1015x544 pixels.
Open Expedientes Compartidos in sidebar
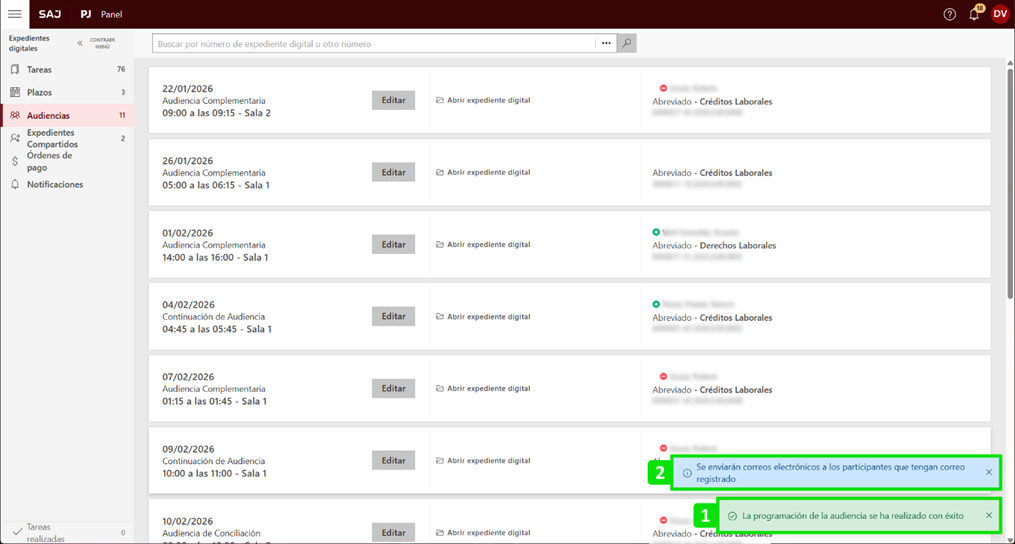pos(52,138)
